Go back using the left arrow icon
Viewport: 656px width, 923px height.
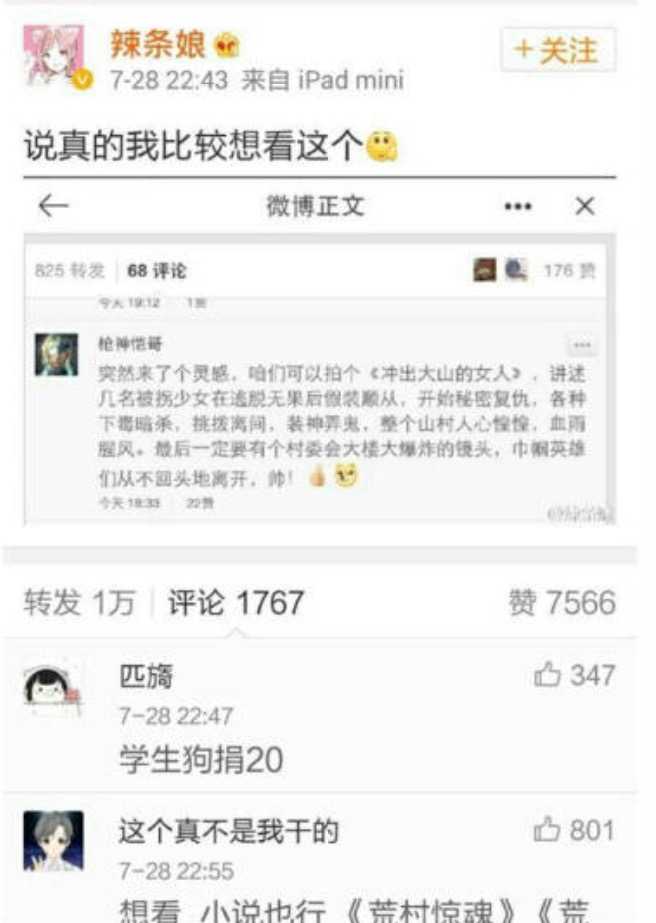point(54,205)
